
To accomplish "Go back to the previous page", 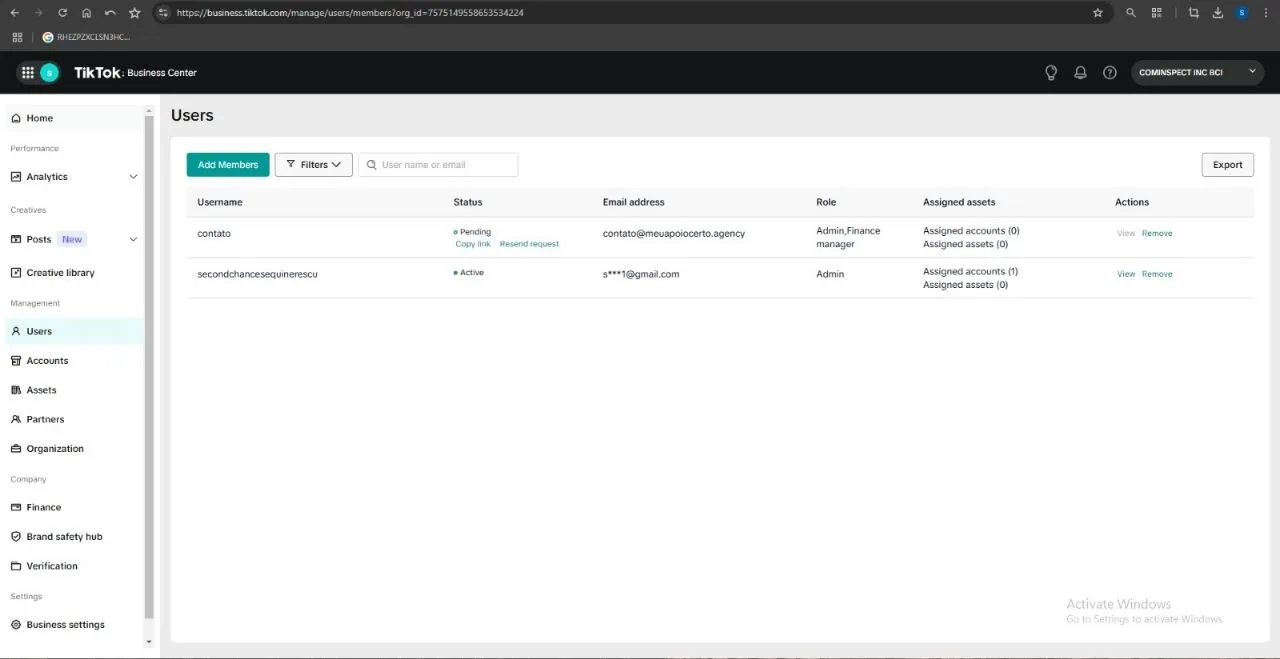I will click(x=14, y=13).
